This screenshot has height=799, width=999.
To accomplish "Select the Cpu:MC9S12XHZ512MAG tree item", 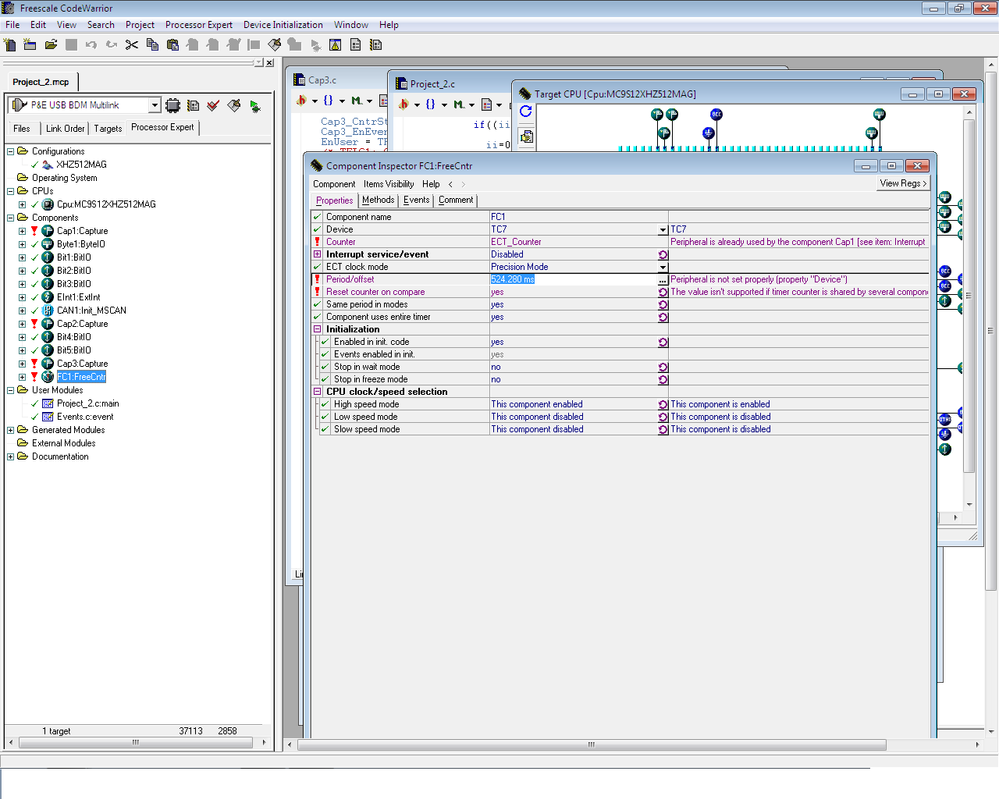I will [106, 205].
